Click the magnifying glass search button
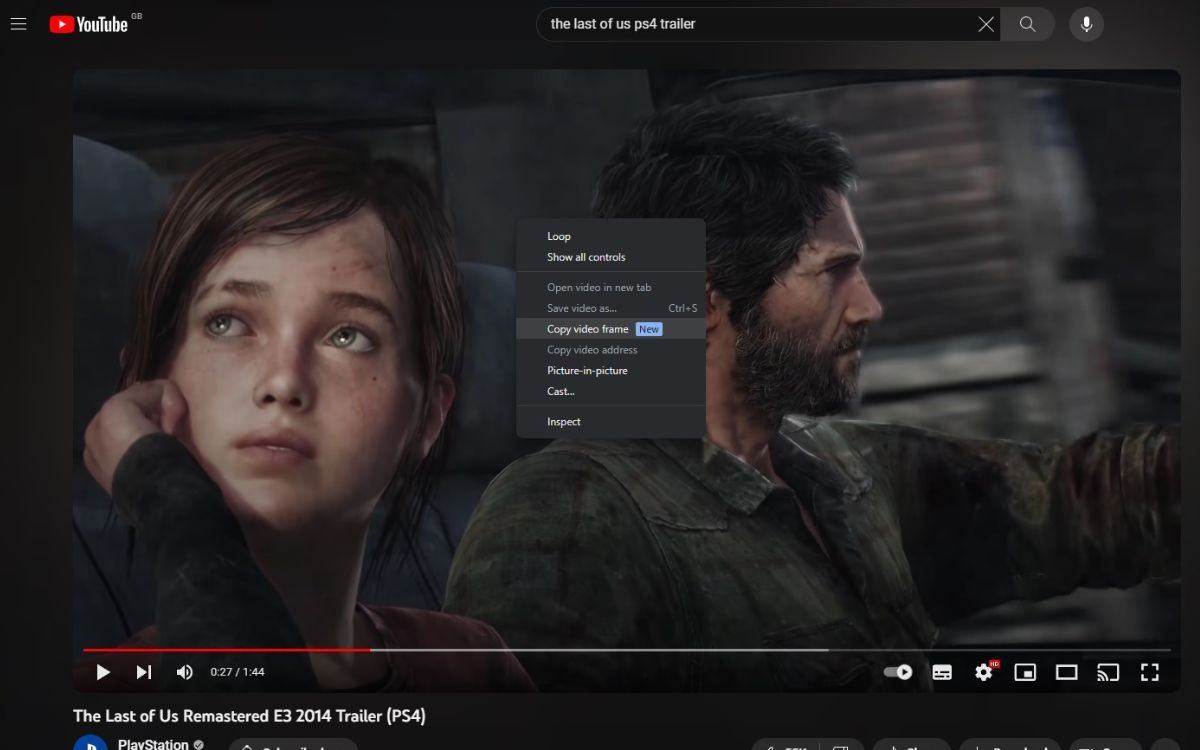This screenshot has height=750, width=1200. 1027,24
